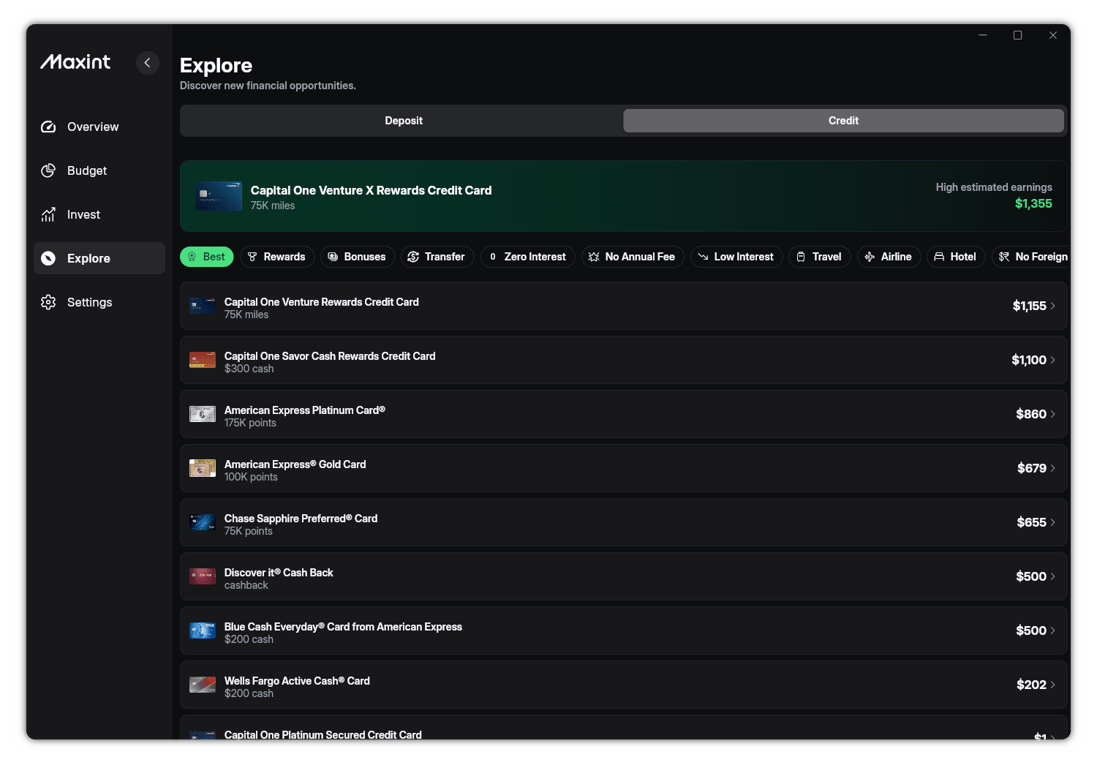Viewport: 1097px width, 768px height.
Task: Open Invest via its chart icon
Action: (x=48, y=215)
